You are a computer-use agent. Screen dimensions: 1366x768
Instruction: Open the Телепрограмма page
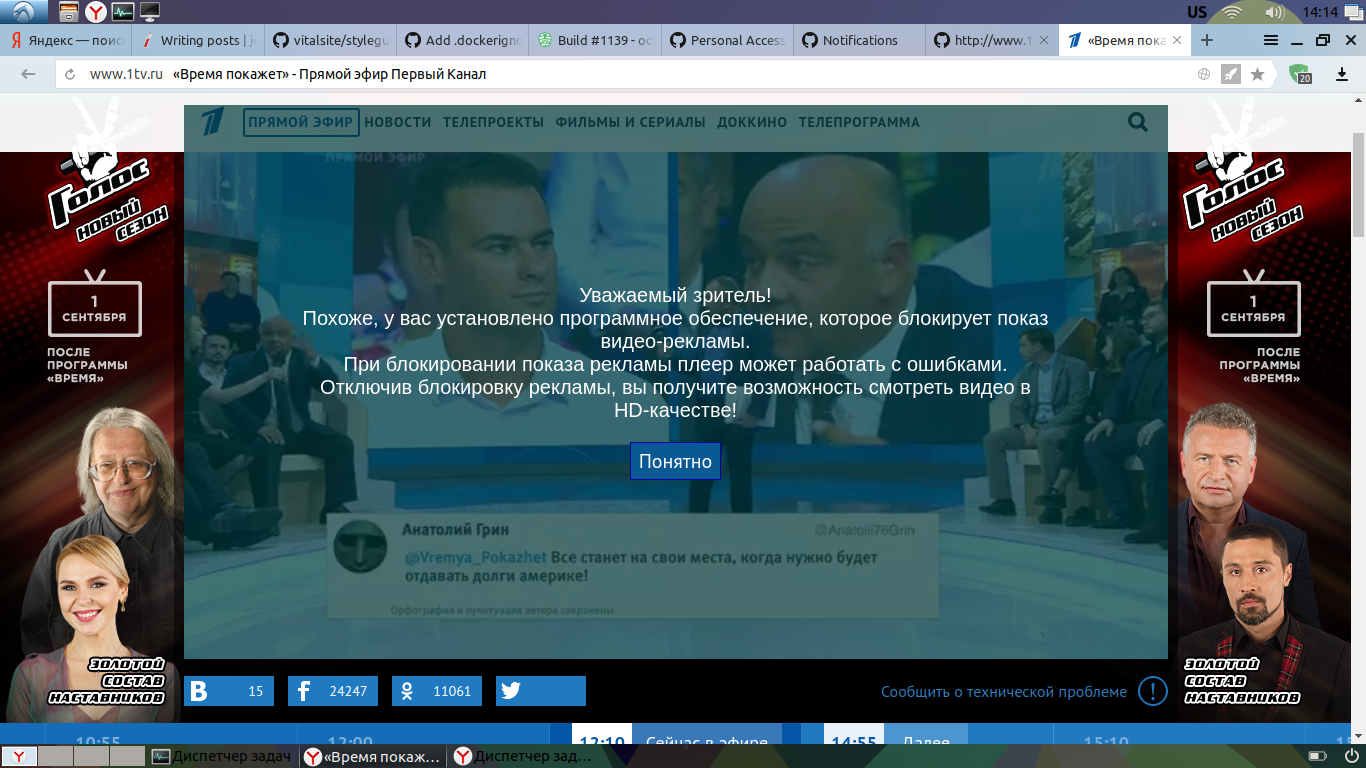(859, 122)
